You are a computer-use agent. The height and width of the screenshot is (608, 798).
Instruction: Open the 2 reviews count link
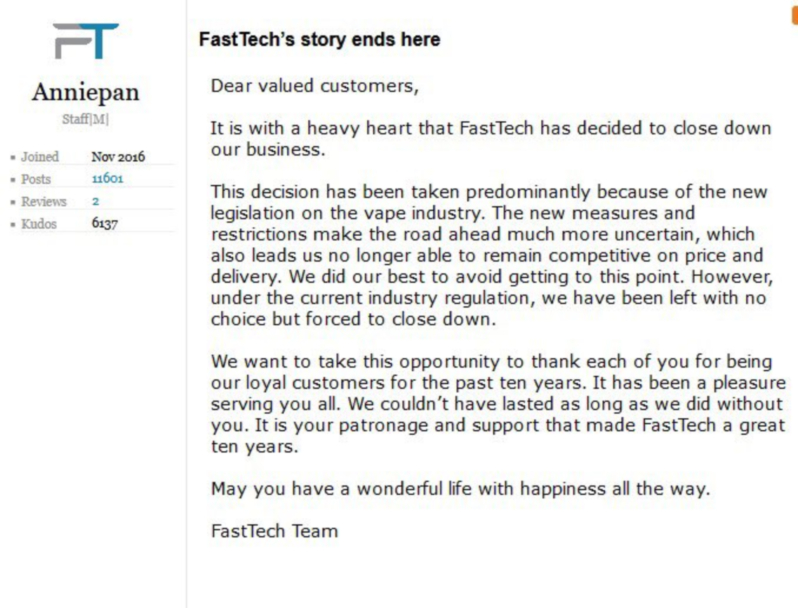coord(96,201)
